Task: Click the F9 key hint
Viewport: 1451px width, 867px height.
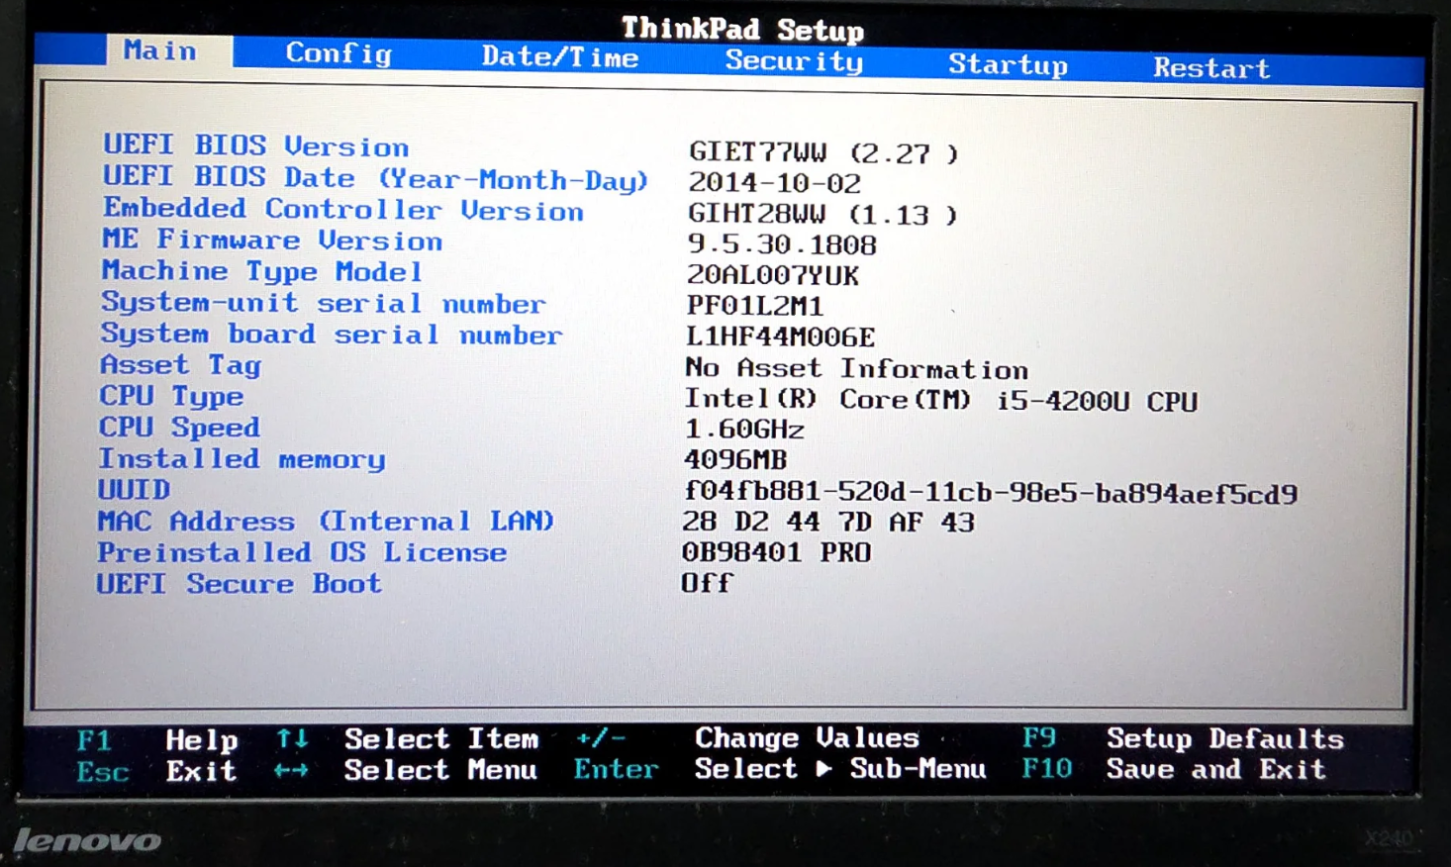Action: click(1039, 738)
